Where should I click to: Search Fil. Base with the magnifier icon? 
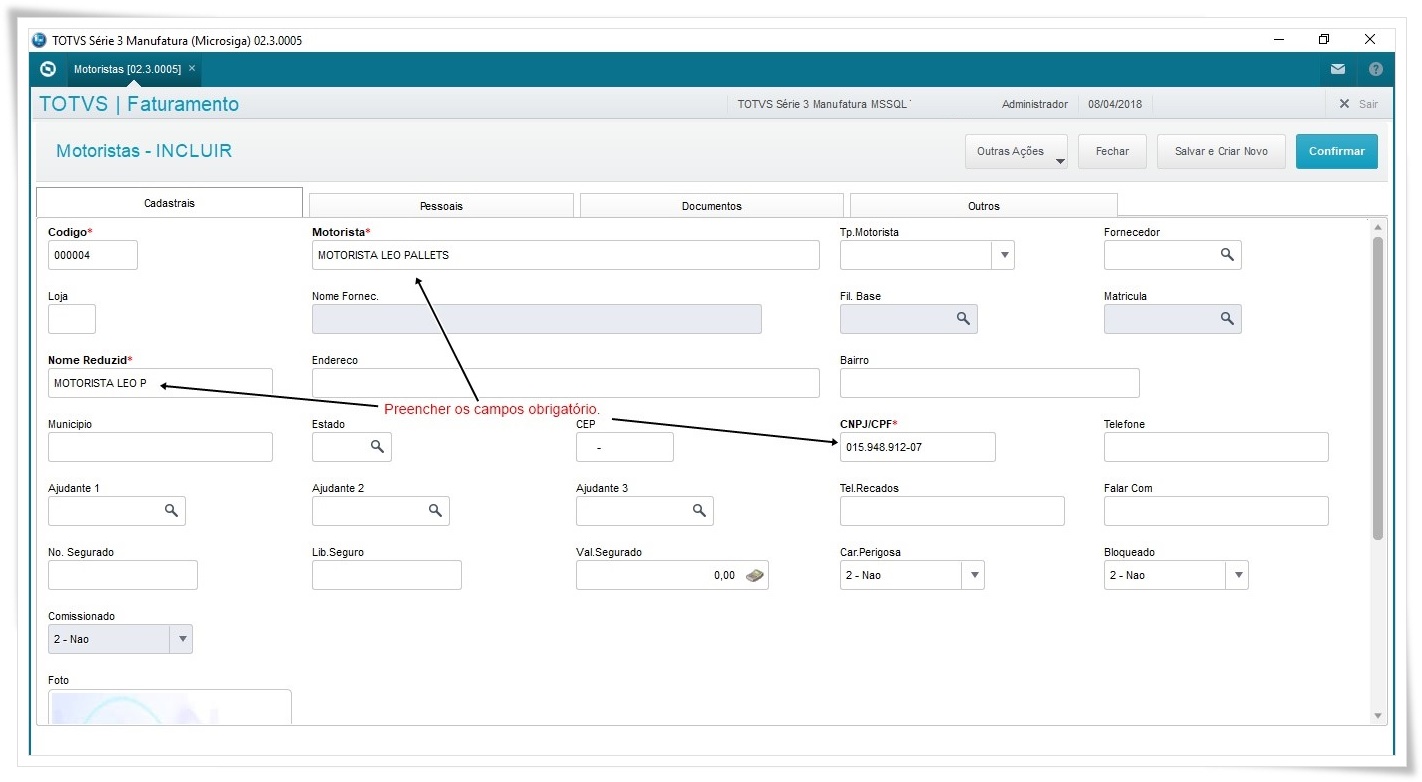pyautogui.click(x=963, y=319)
